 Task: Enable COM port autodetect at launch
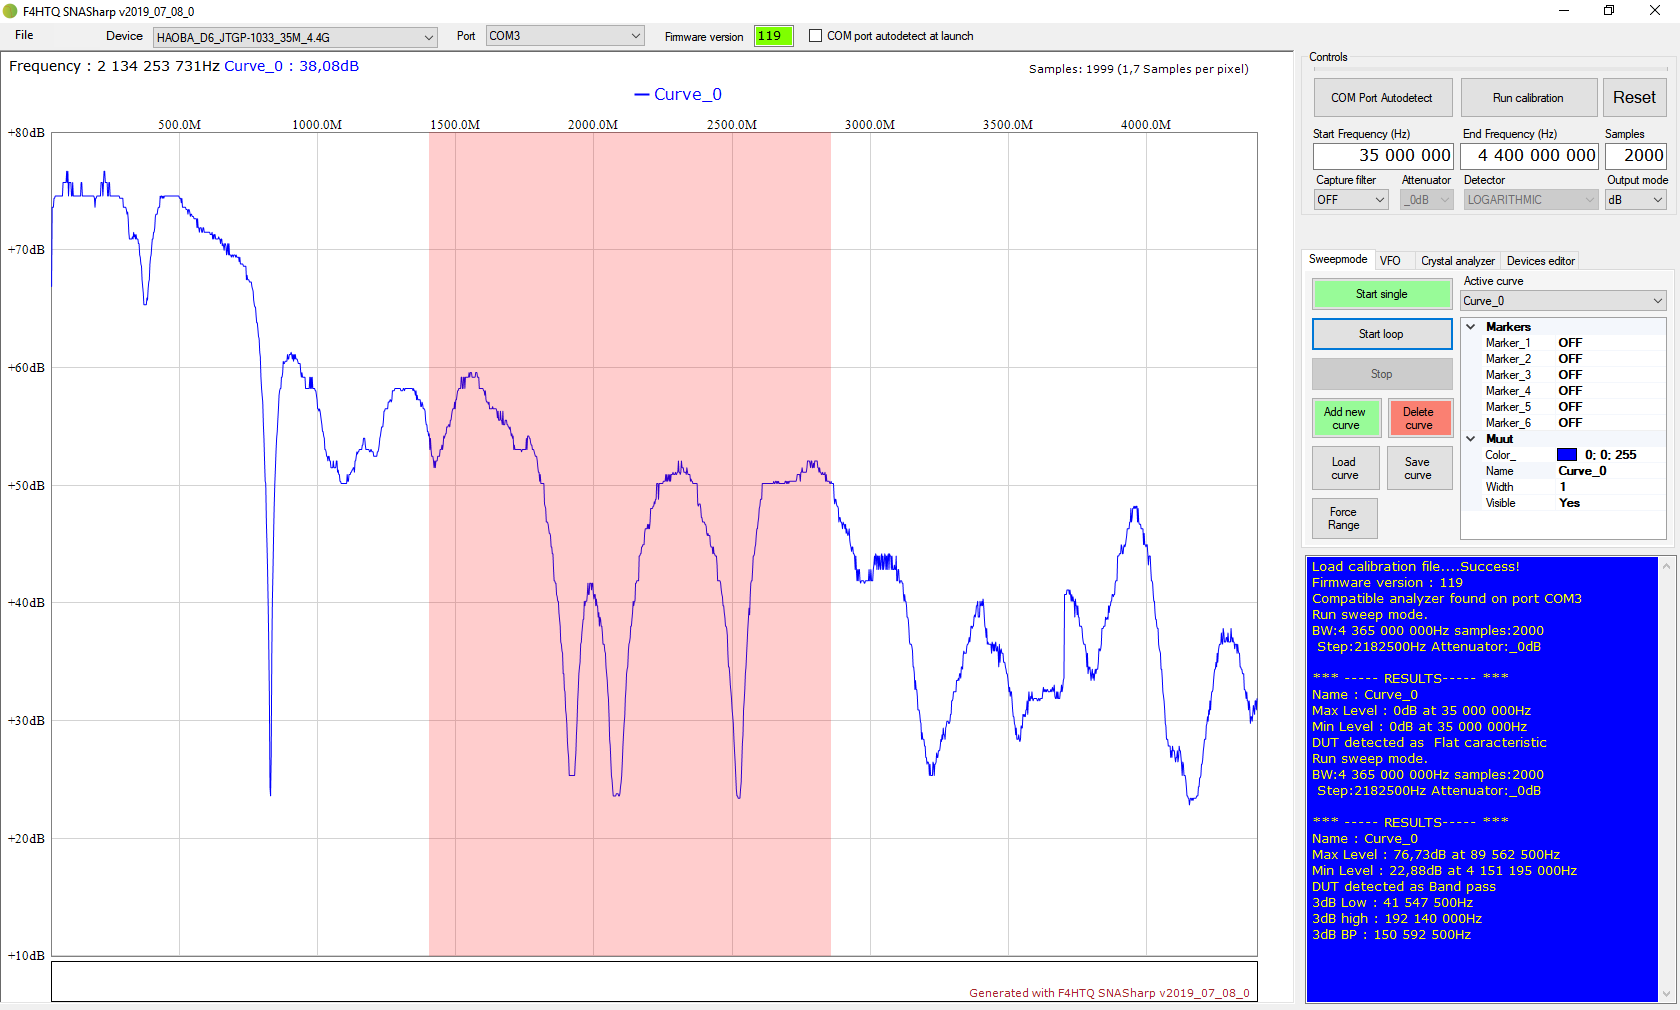pyautogui.click(x=816, y=36)
